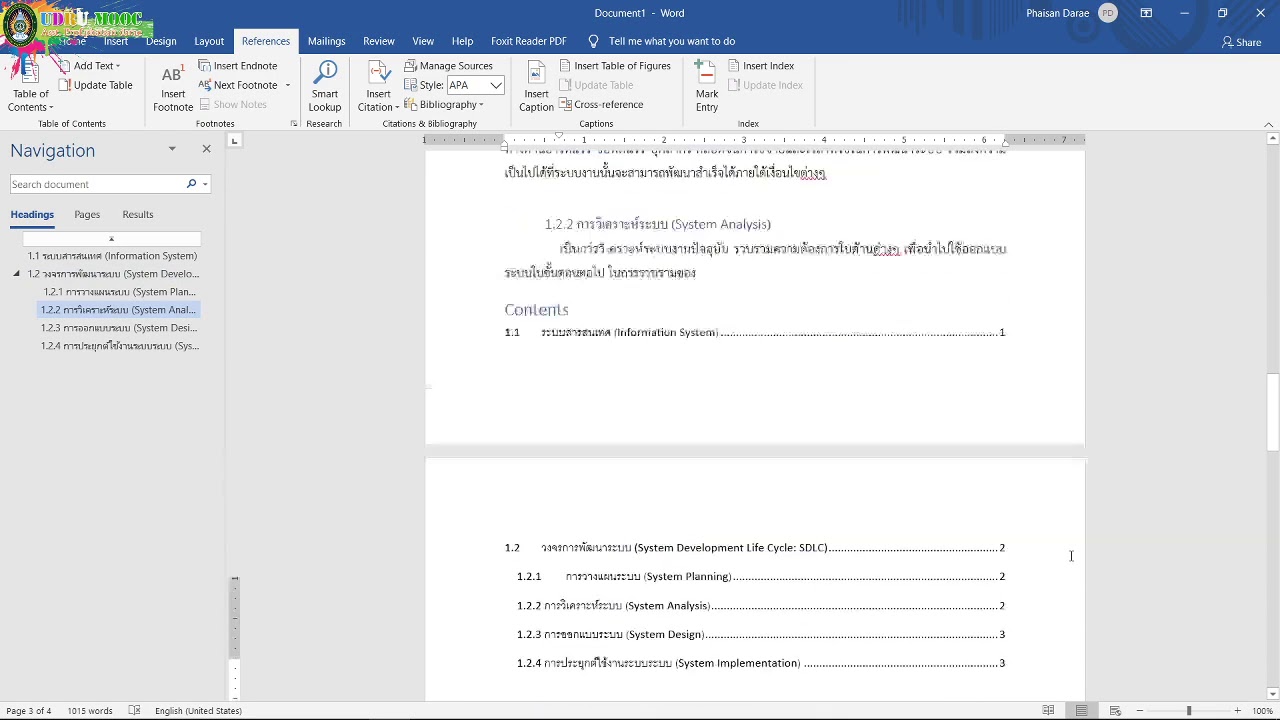This screenshot has height=720, width=1280.
Task: Click the 100% zoom level
Action: (1262, 711)
